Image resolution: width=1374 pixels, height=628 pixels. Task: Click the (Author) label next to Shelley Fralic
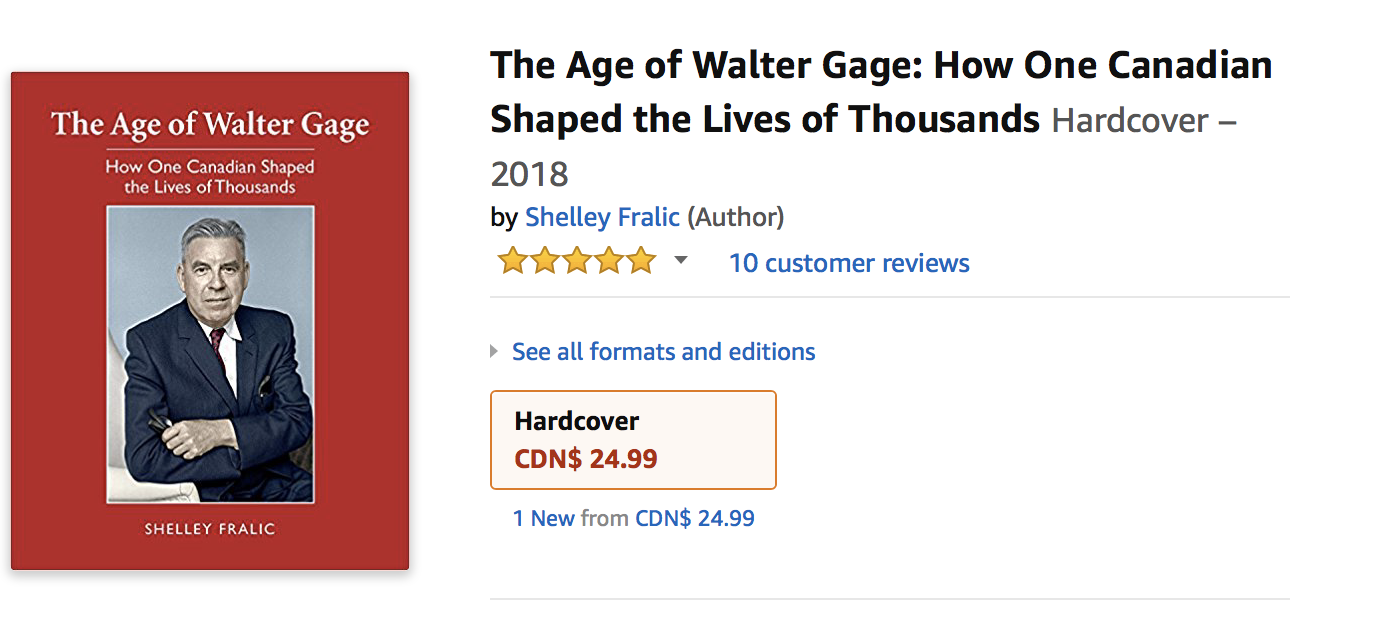pyautogui.click(x=734, y=217)
